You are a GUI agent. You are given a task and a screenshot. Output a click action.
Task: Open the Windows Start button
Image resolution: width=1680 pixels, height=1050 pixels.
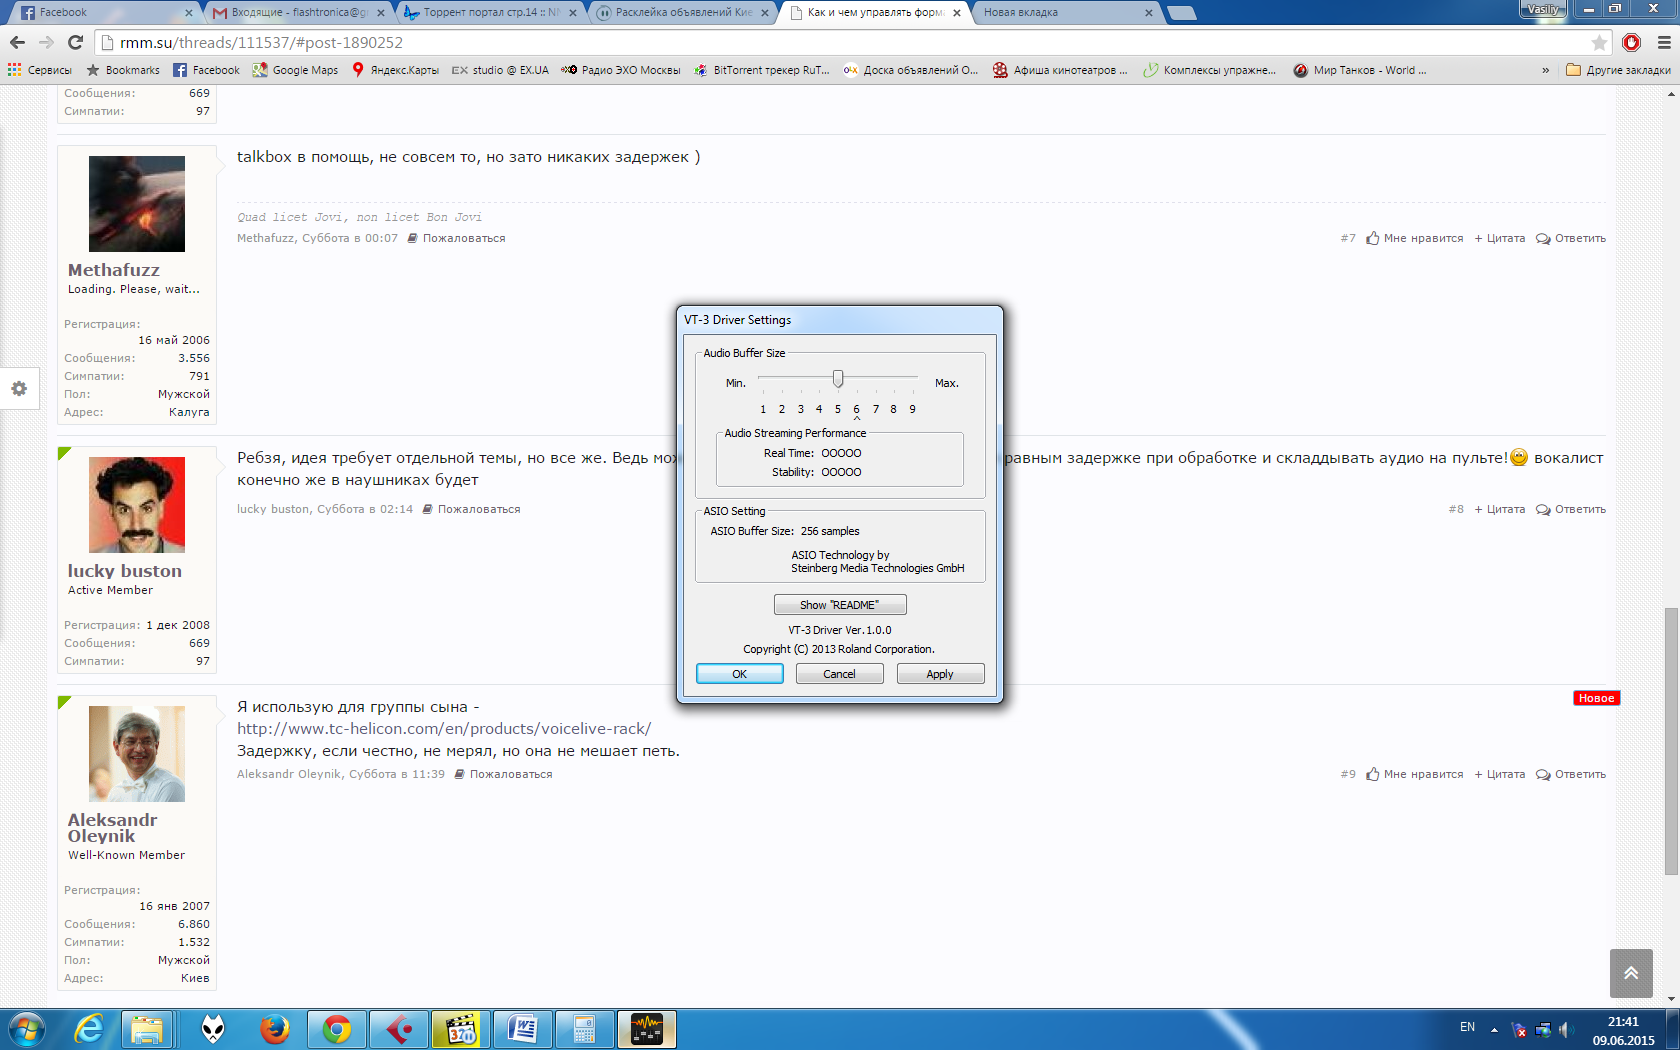(x=27, y=1029)
